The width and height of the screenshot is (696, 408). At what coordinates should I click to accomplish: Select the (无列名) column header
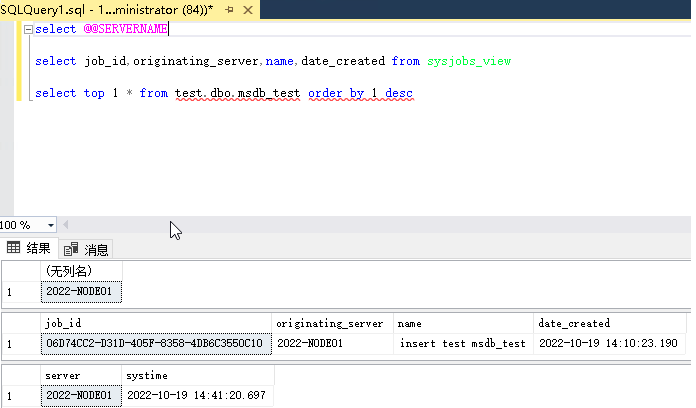[x=81, y=271]
